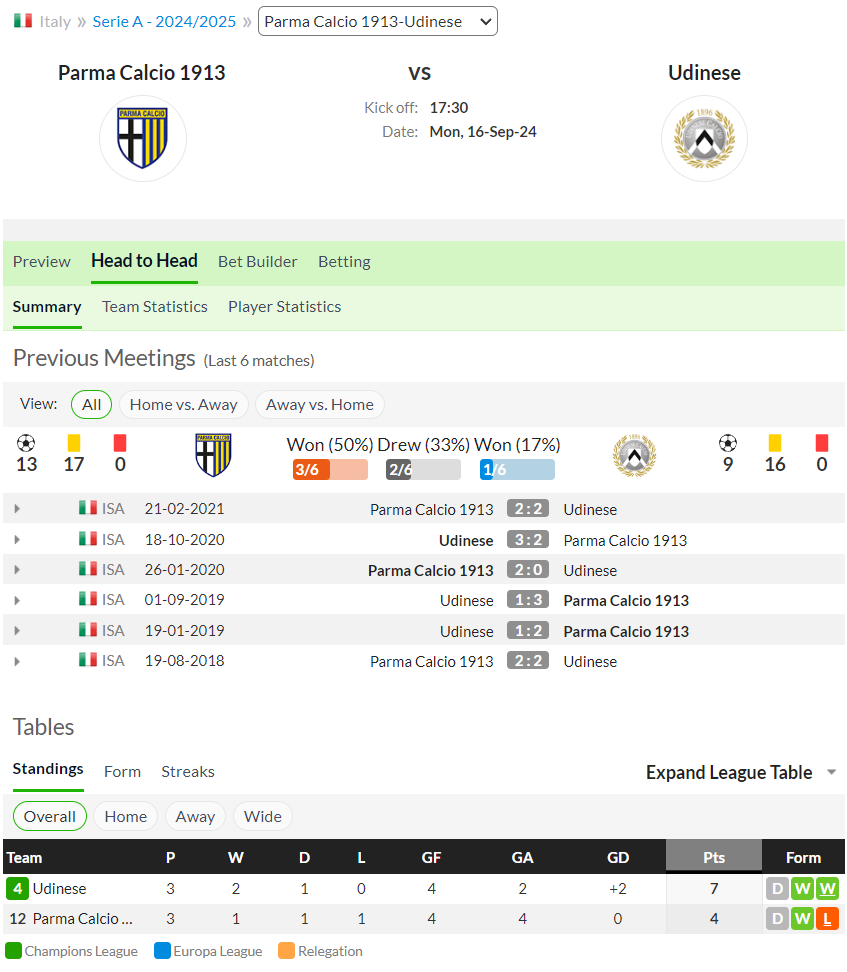
Task: Click the orange L form badge for Parma
Action: [827, 919]
